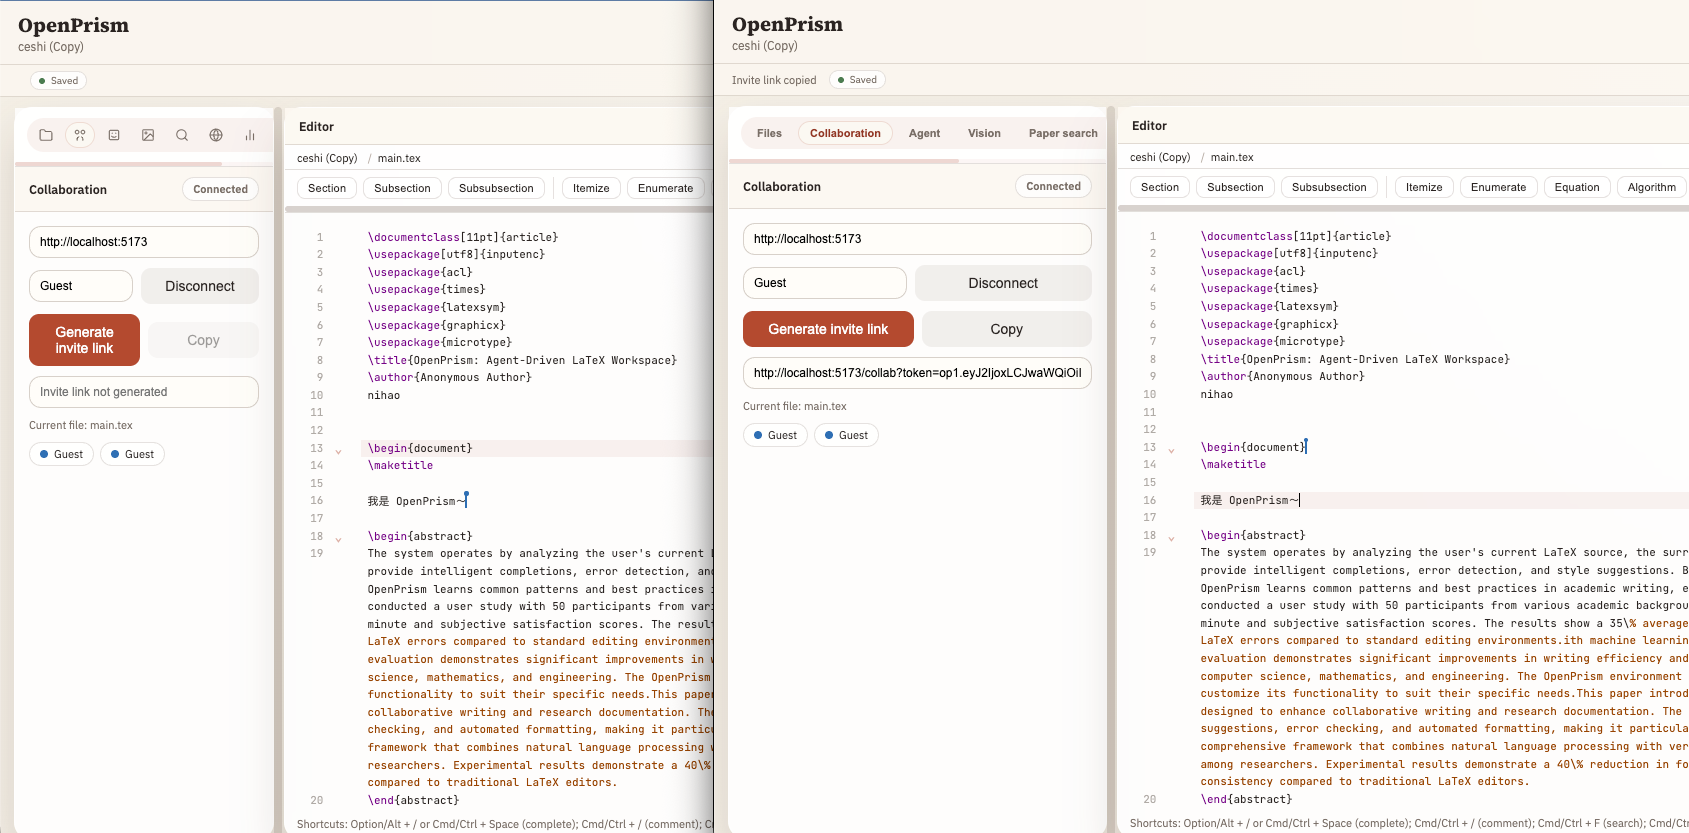1689x833 pixels.
Task: Insert a Subsubsection in the right editor
Action: 1329,187
